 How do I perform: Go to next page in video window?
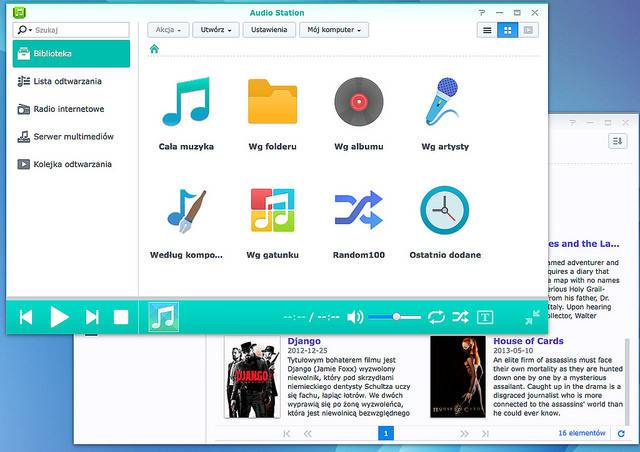click(464, 434)
